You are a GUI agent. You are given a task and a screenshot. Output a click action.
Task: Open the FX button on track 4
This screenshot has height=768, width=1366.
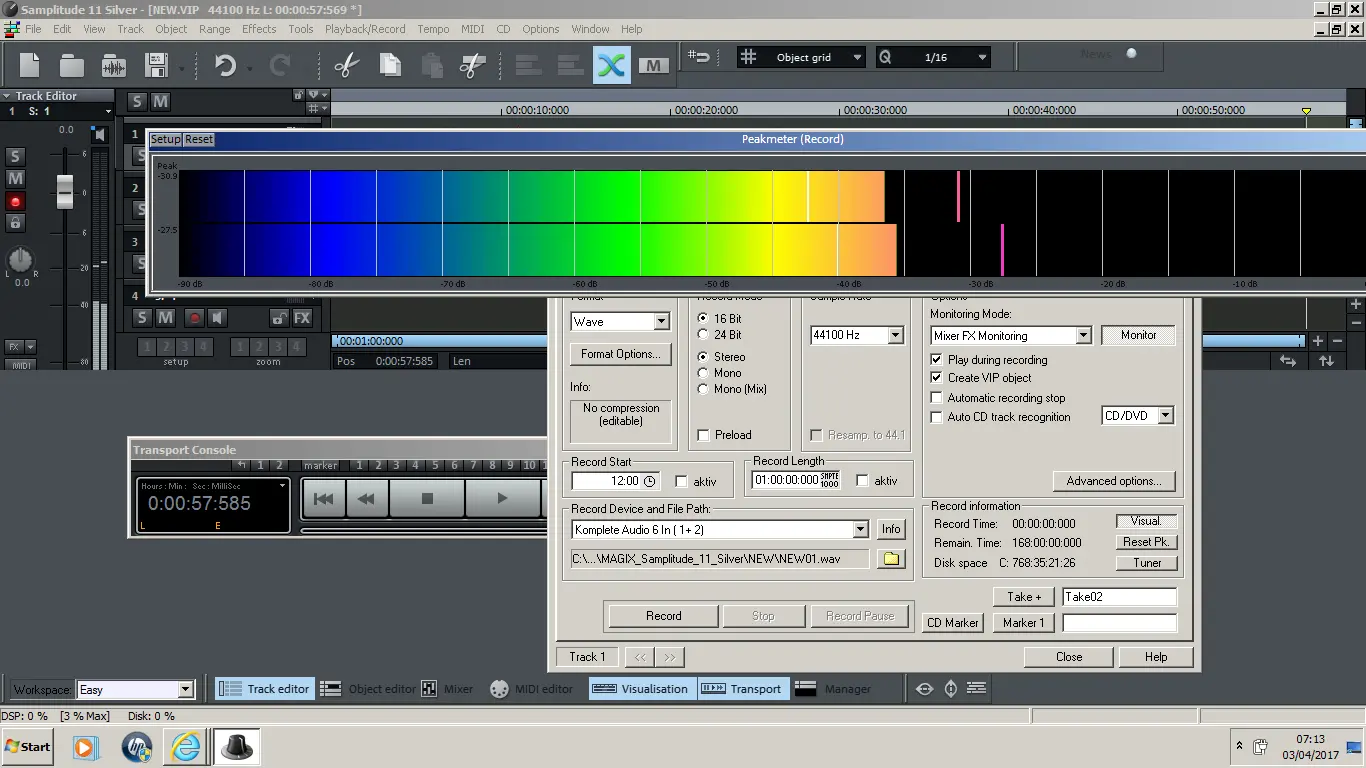click(x=302, y=318)
